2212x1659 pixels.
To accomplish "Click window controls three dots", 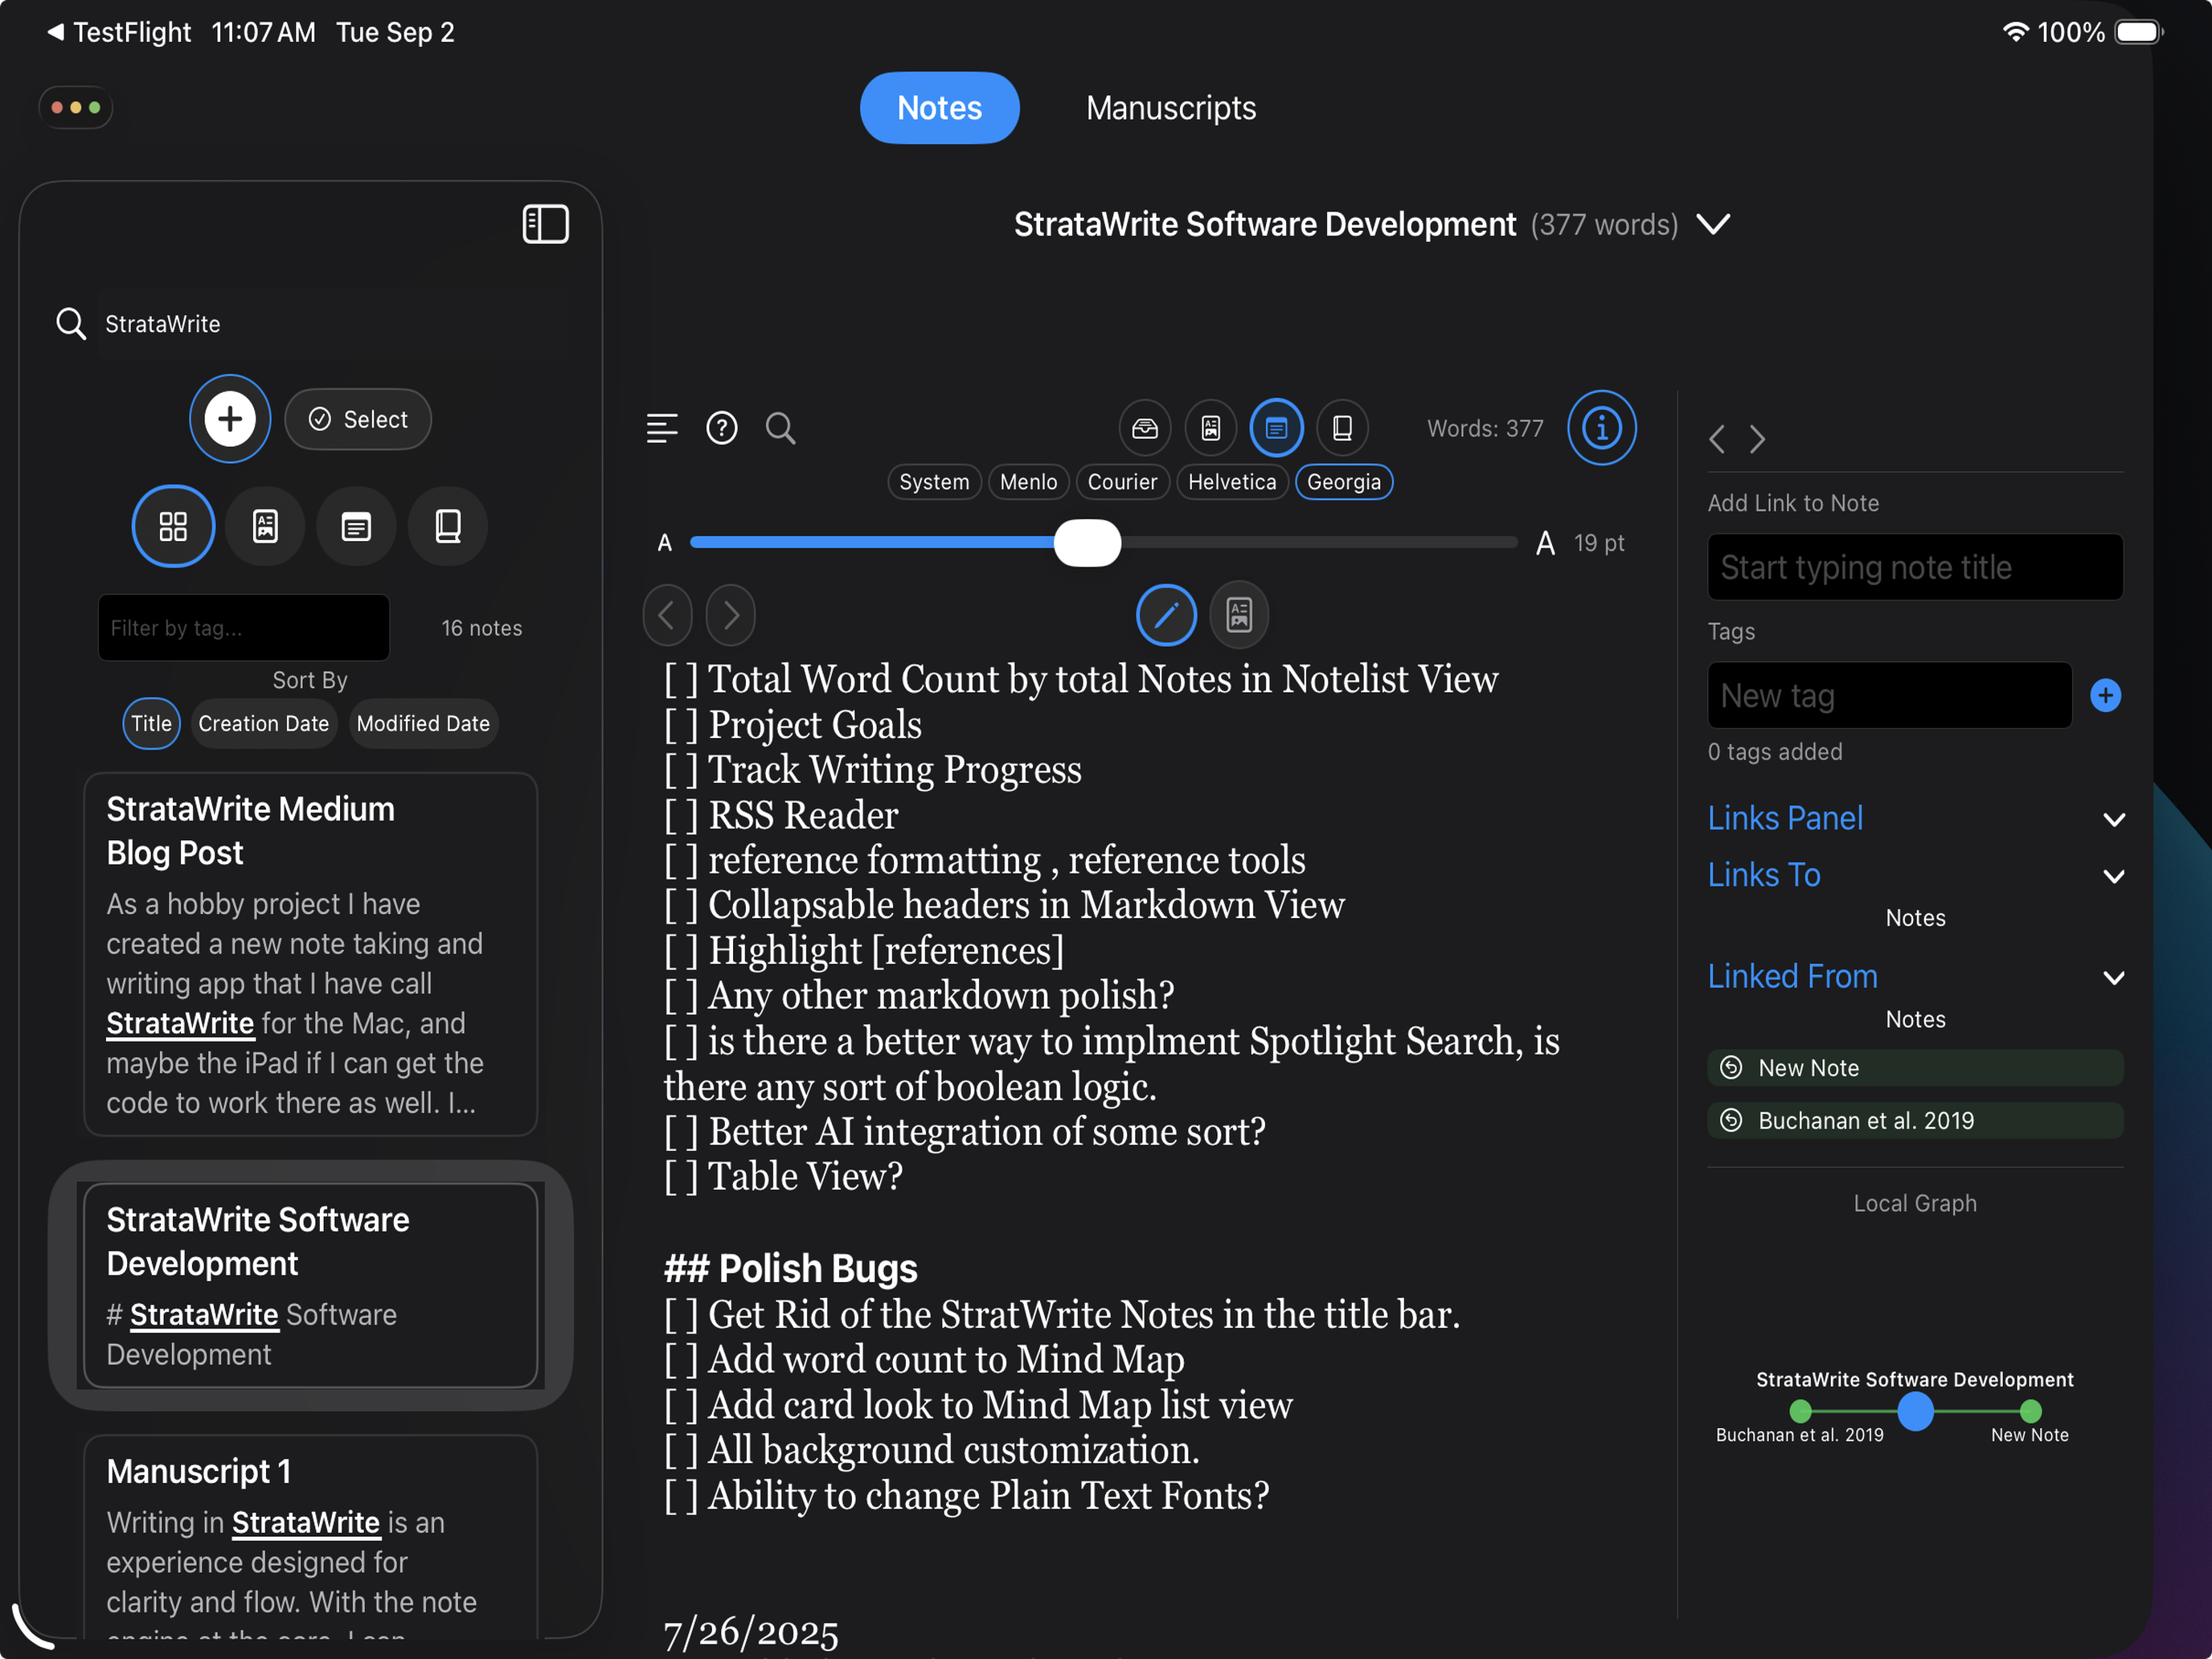I will (76, 108).
